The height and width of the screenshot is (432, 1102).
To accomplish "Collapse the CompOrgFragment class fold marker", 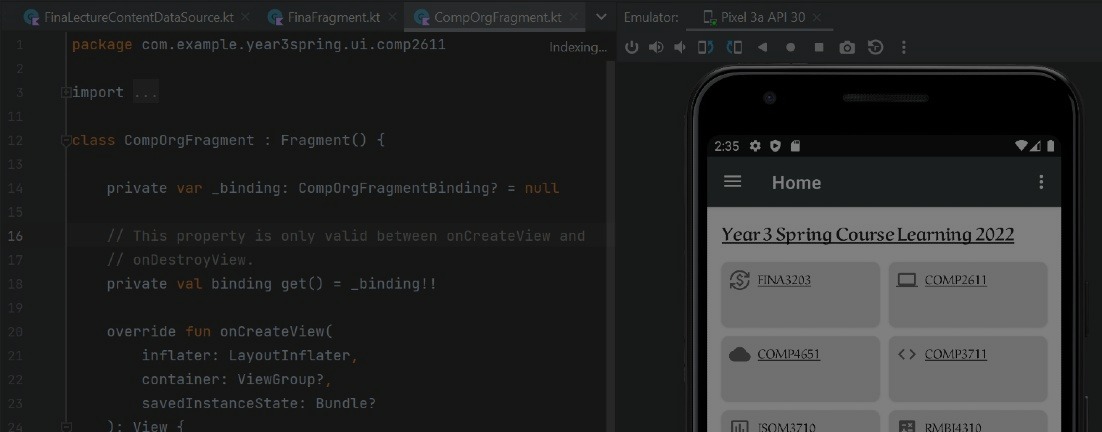I will click(x=66, y=140).
